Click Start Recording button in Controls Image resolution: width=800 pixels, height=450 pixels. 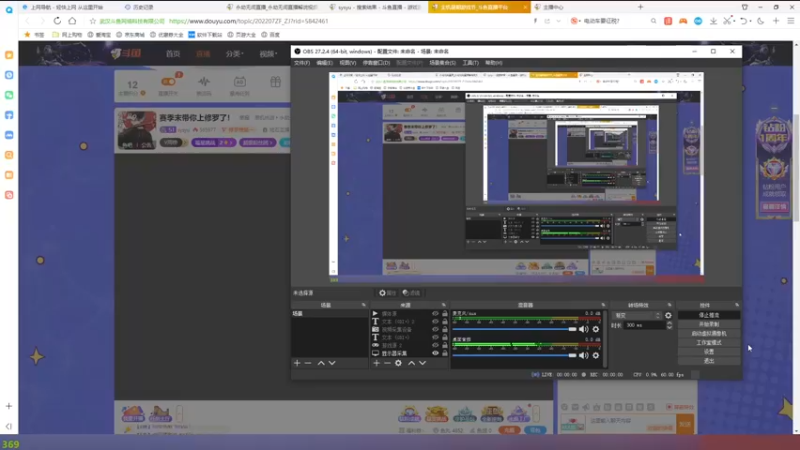pos(709,324)
